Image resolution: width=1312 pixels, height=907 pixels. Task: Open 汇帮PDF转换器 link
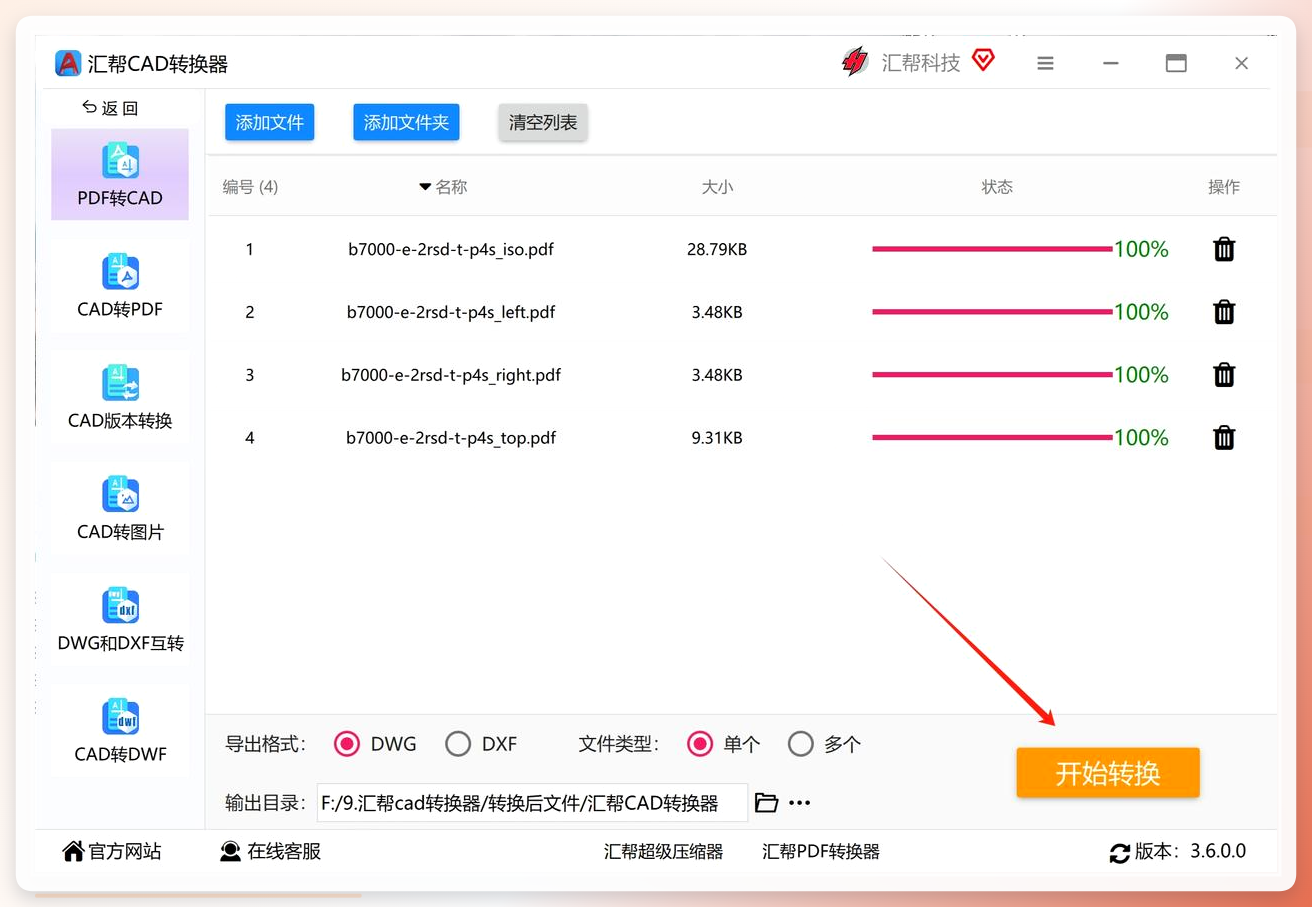click(821, 852)
